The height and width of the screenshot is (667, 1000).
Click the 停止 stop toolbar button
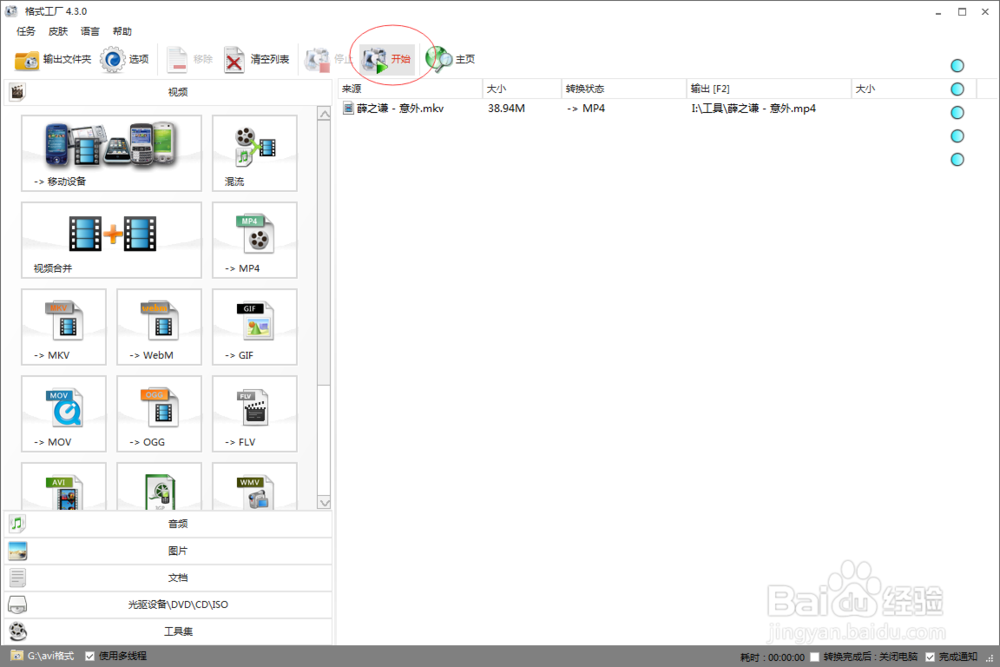(x=328, y=59)
